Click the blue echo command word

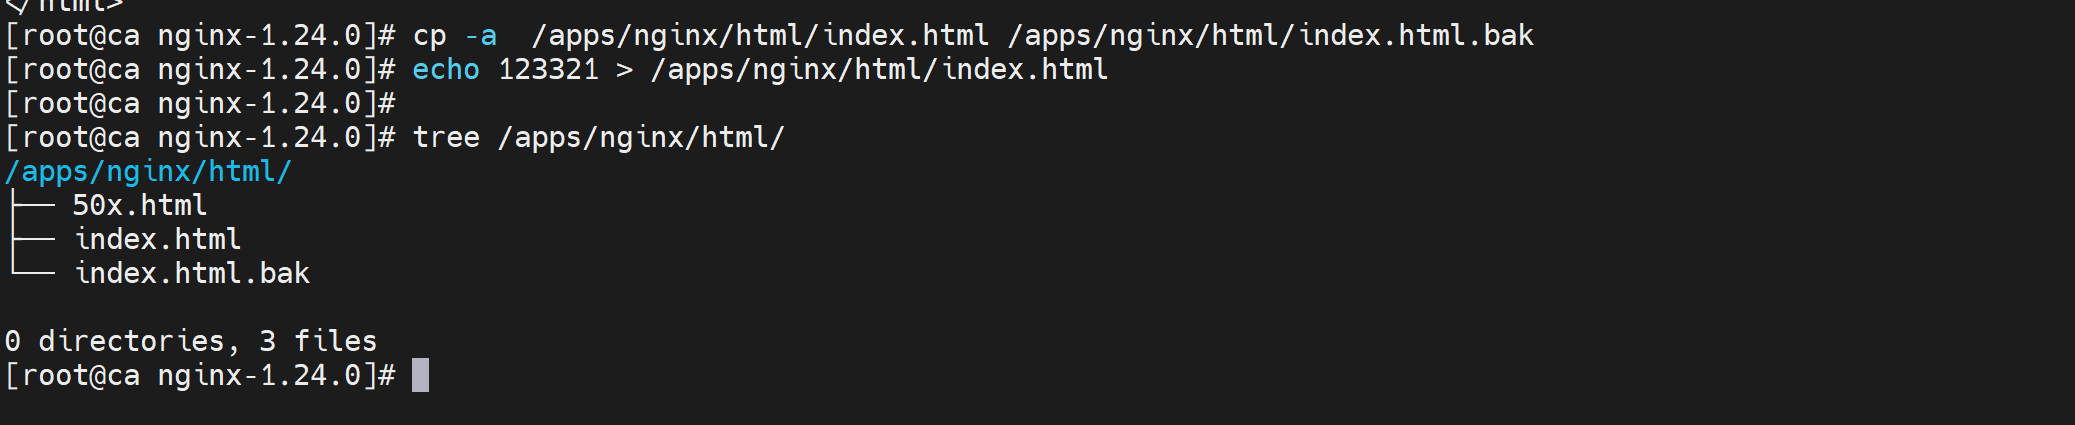446,69
